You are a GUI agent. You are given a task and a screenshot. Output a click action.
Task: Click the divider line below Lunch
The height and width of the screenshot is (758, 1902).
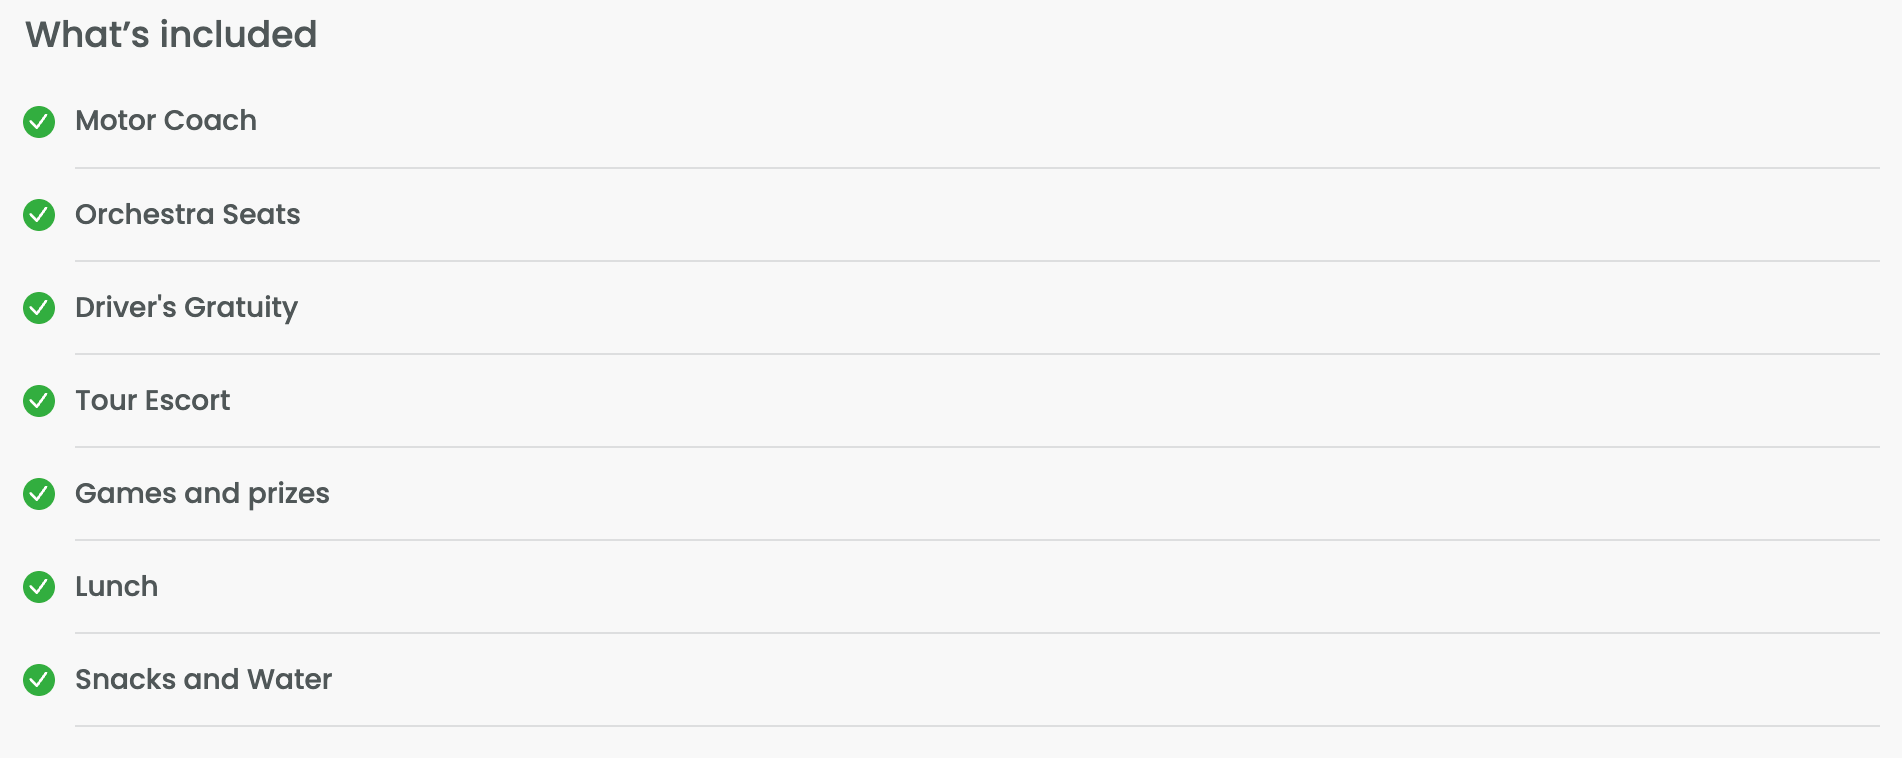tap(977, 633)
